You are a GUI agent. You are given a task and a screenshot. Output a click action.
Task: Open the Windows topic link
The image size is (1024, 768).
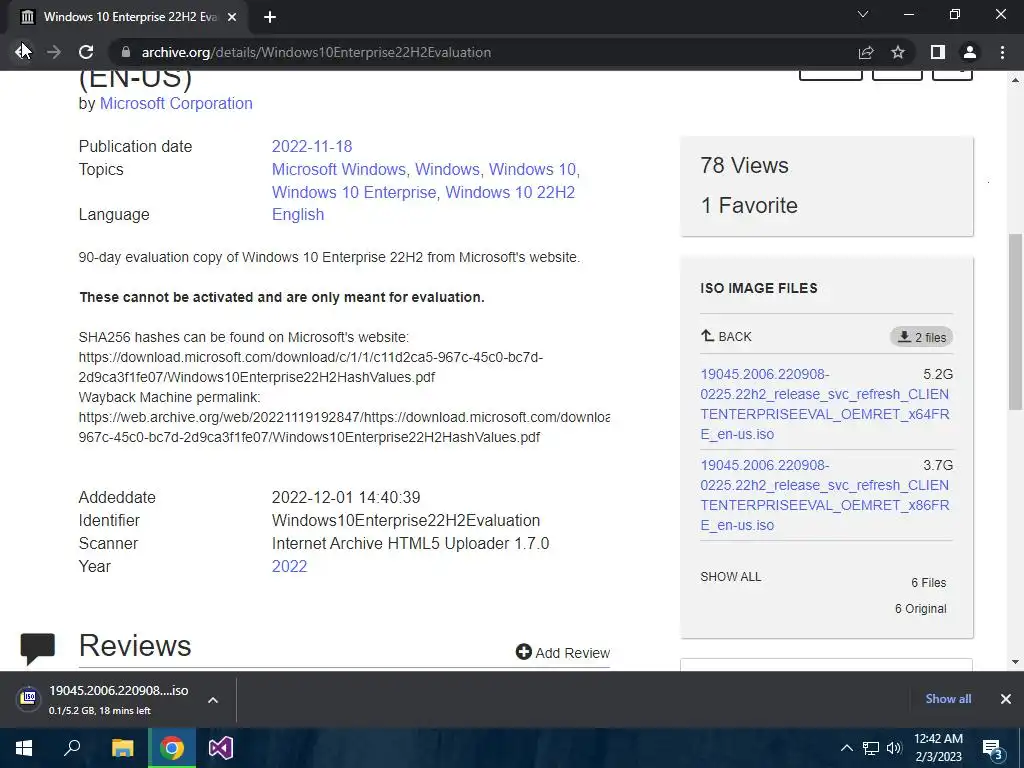447,169
